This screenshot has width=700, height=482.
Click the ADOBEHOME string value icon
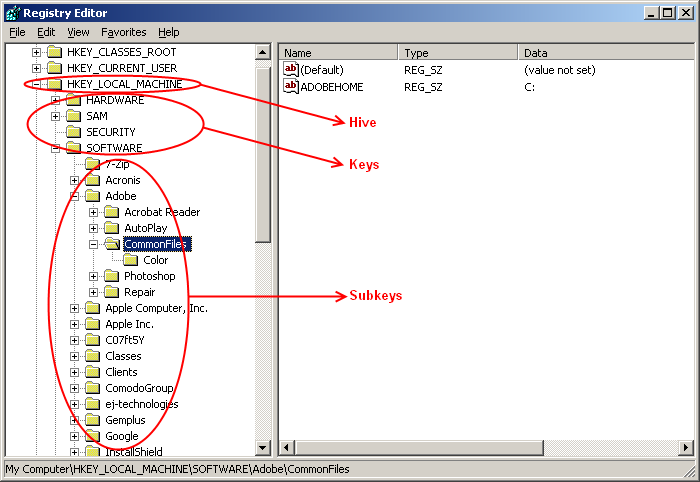[291, 87]
